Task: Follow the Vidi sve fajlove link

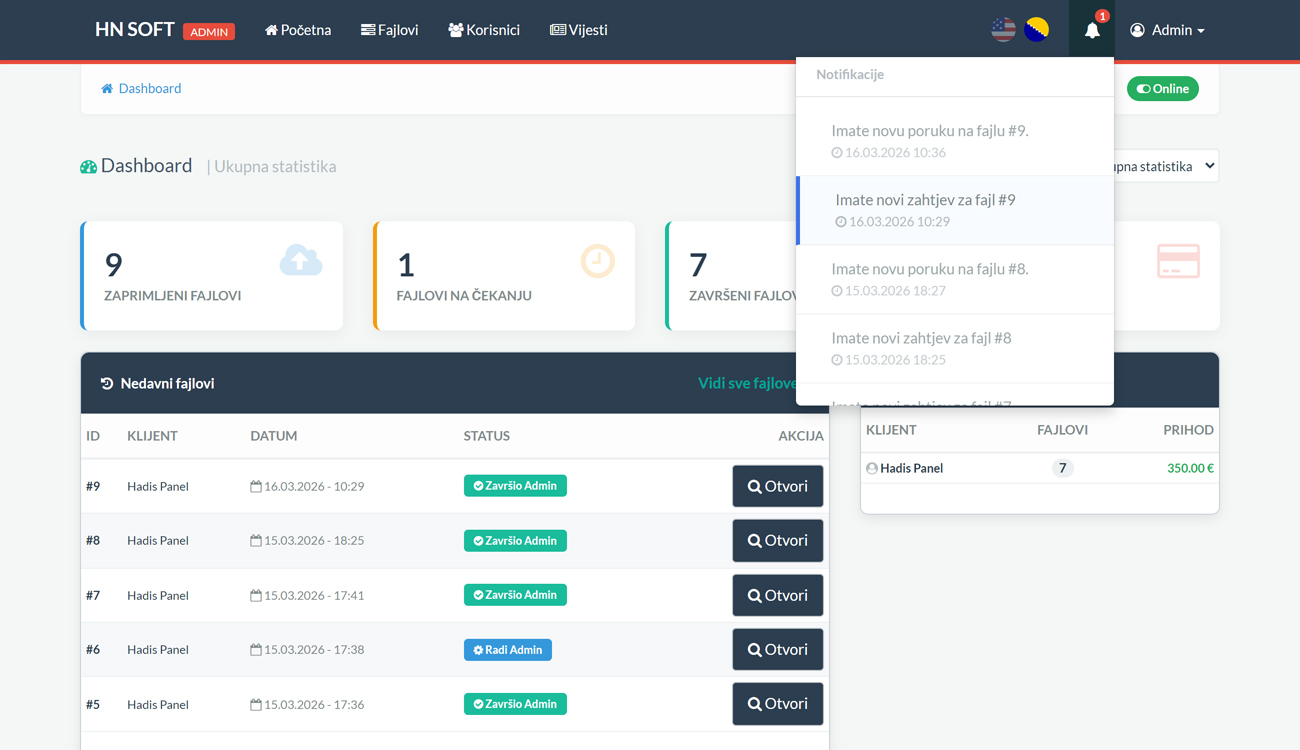Action: click(746, 384)
